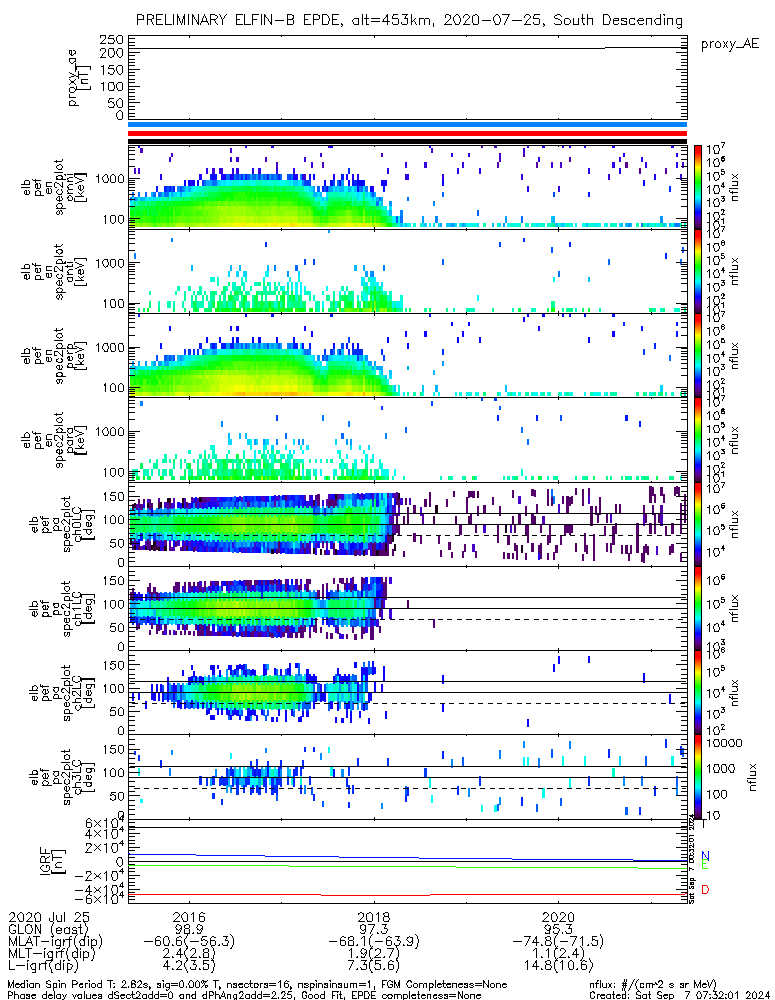Image resolution: width=775 pixels, height=1000 pixels.
Task: Click the plot title PRELIMINARY ELFIN-B EPDE
Action: tap(409, 20)
